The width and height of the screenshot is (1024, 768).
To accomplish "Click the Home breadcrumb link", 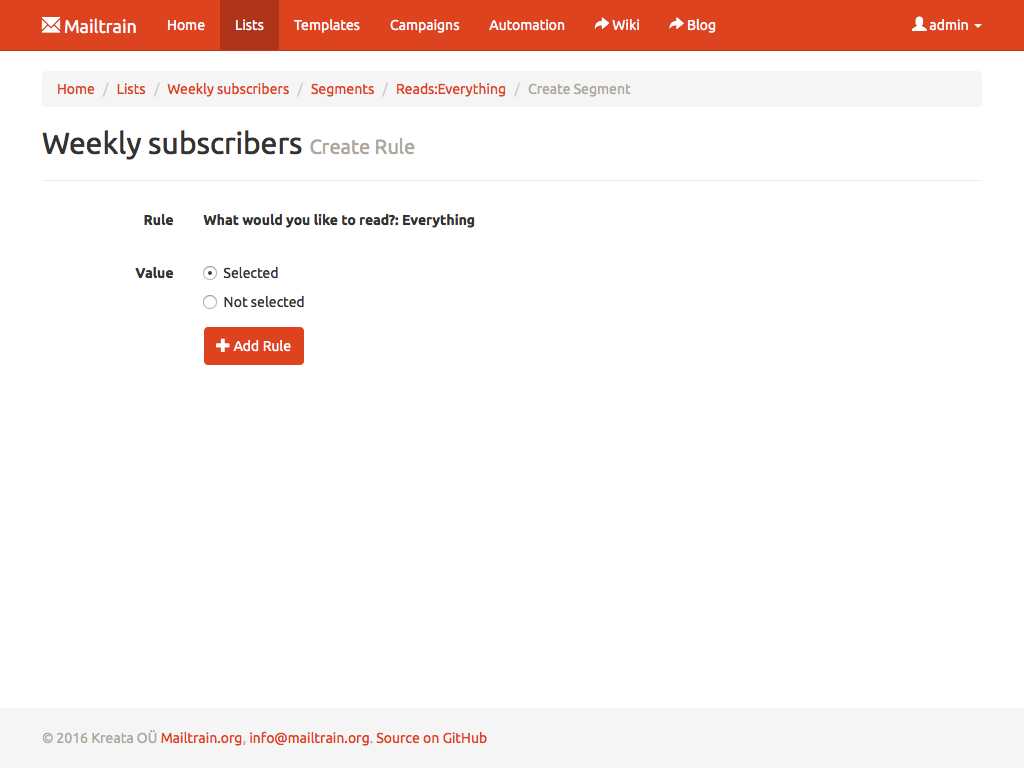I will [76, 89].
